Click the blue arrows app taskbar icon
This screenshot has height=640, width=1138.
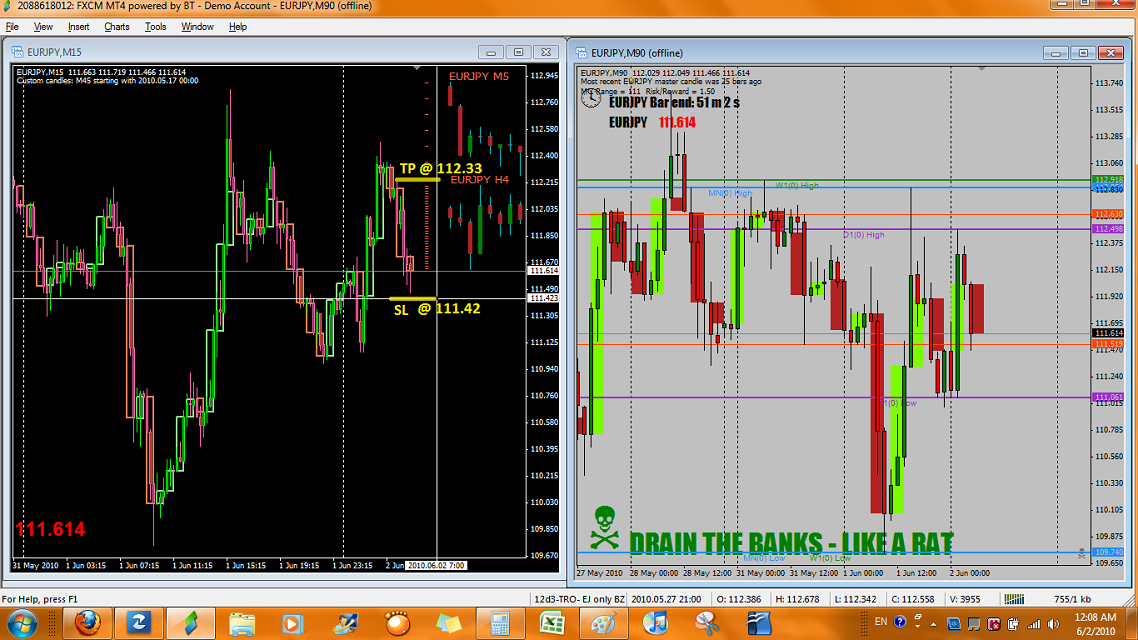[138, 623]
